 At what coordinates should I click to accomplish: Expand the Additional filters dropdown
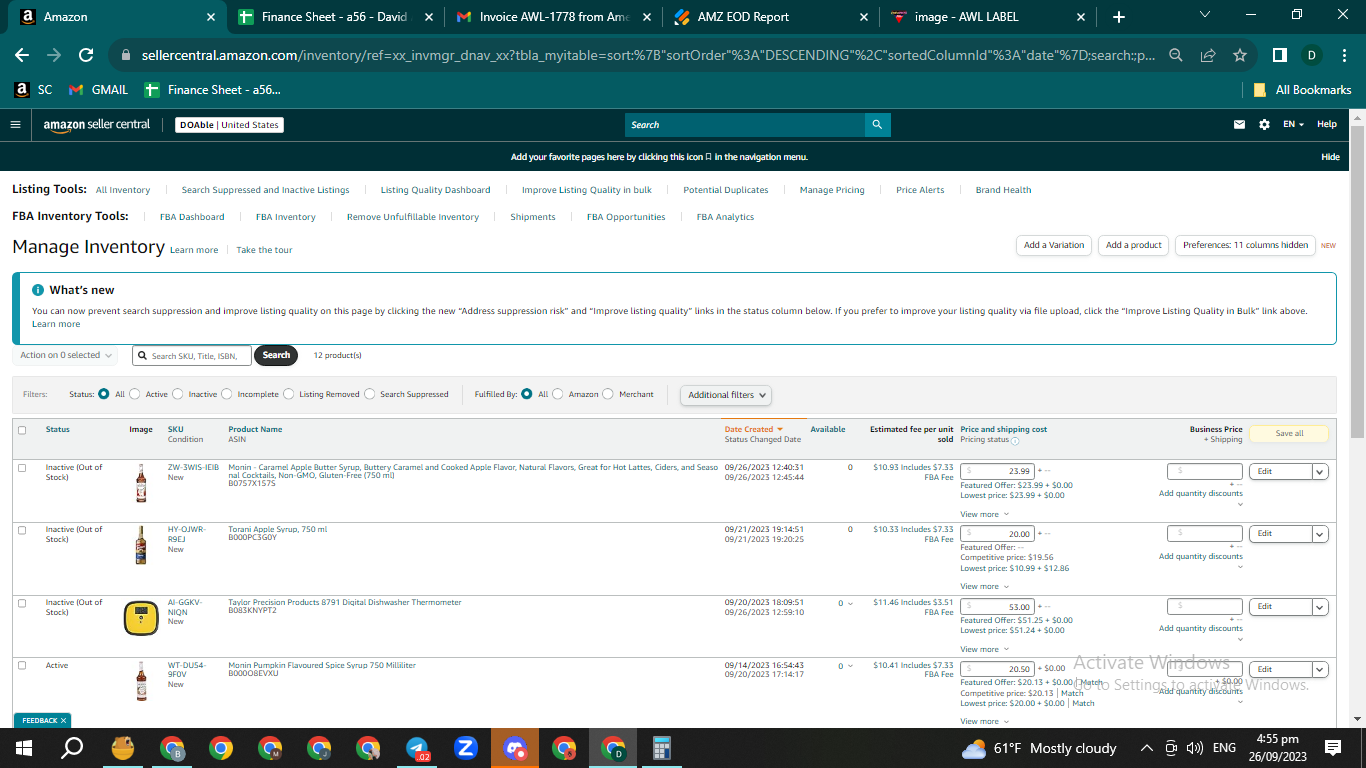coord(726,395)
